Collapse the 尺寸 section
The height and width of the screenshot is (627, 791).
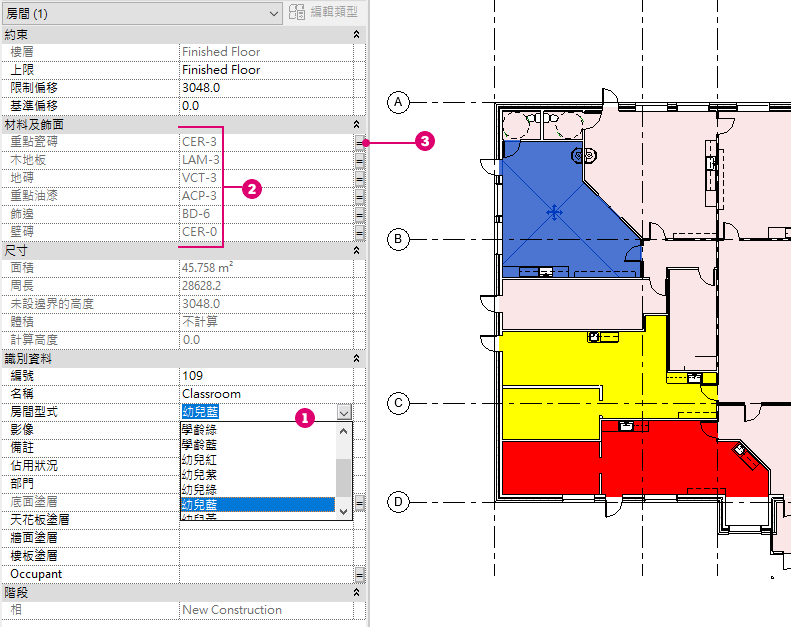click(356, 250)
